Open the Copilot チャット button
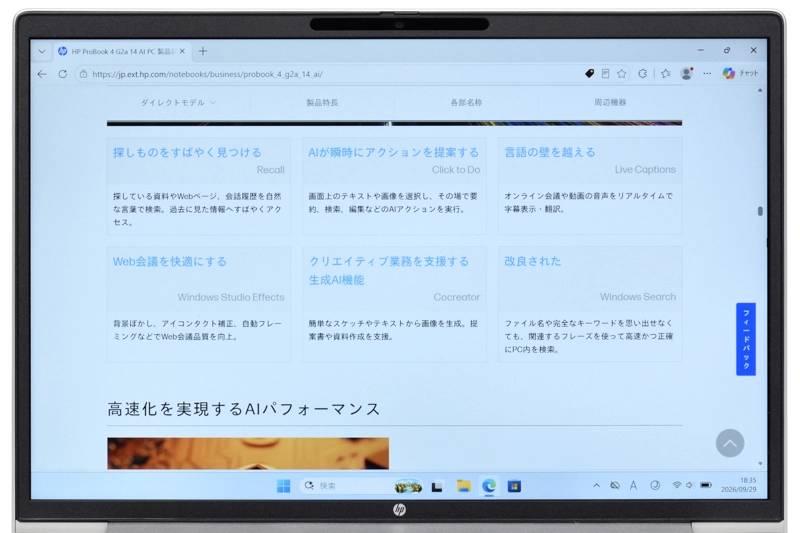 [x=740, y=73]
